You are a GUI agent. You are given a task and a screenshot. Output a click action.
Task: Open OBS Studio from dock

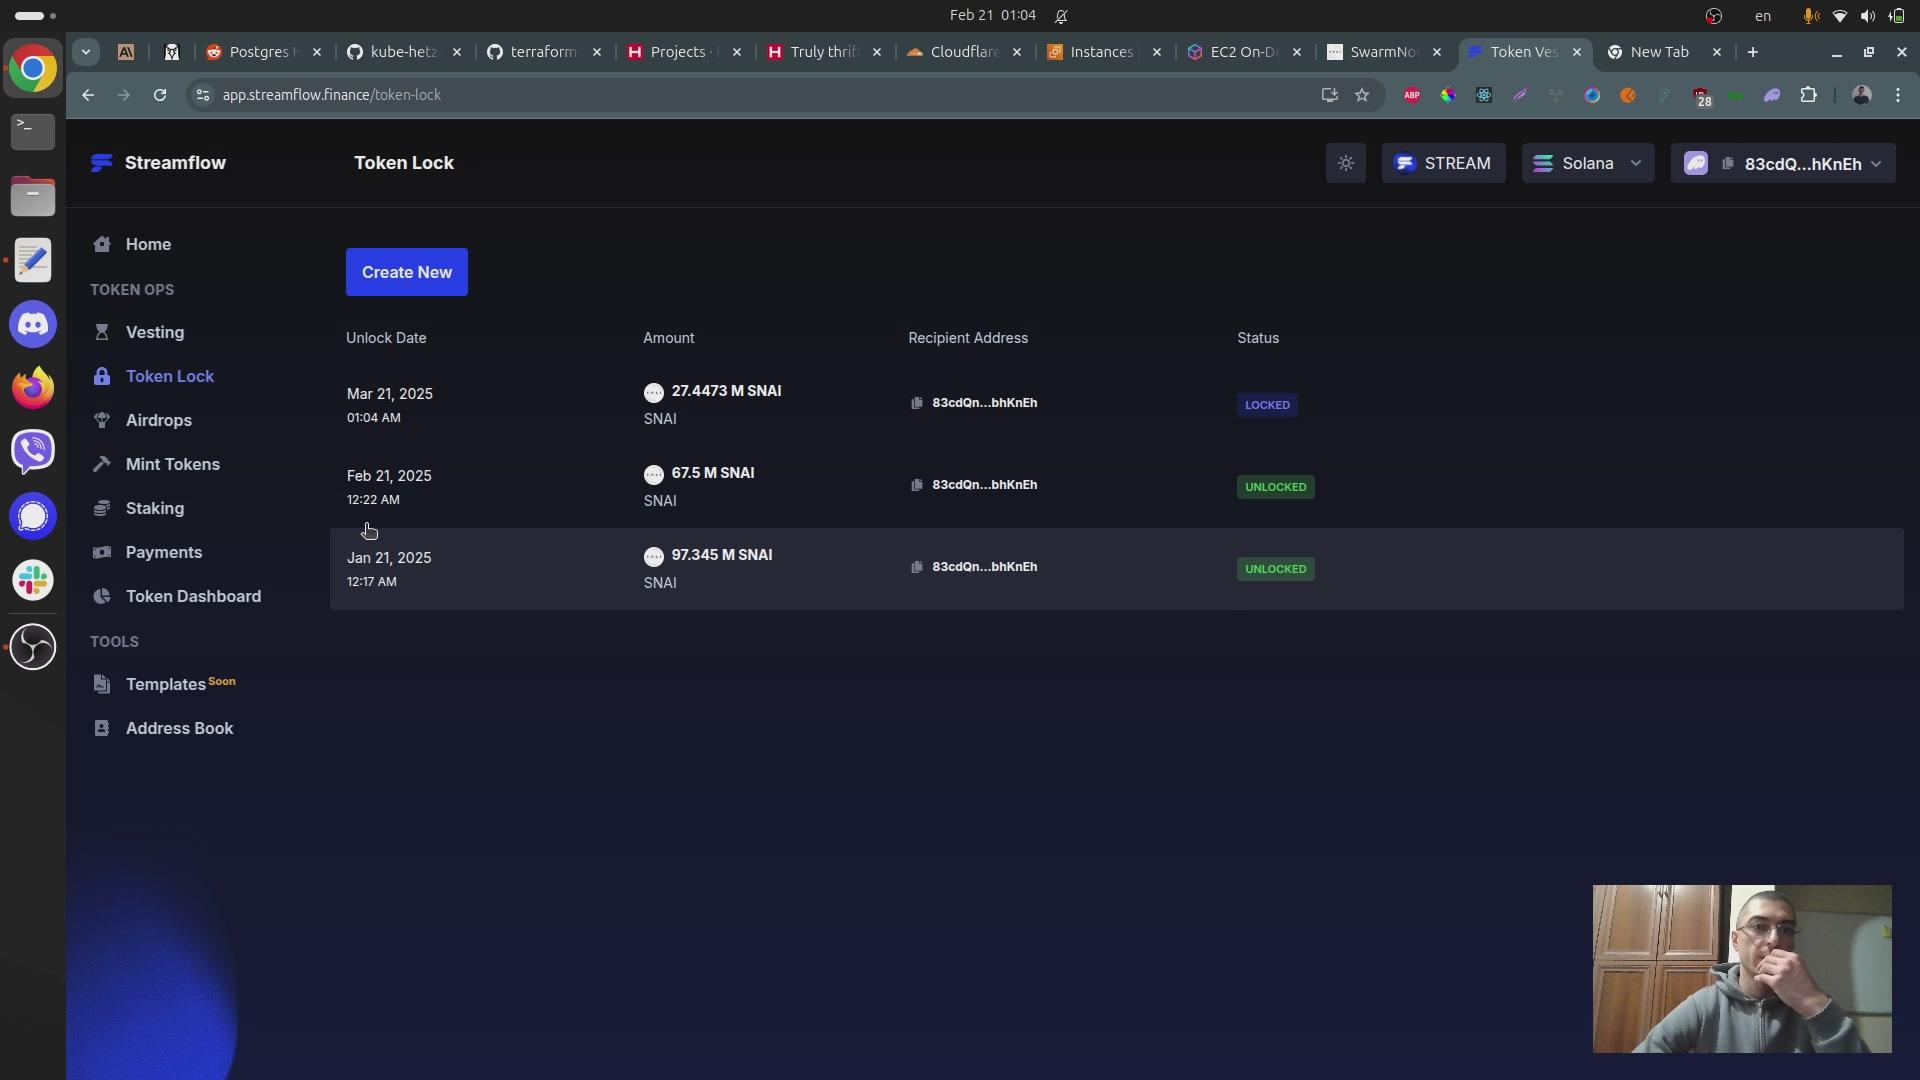[x=33, y=646]
